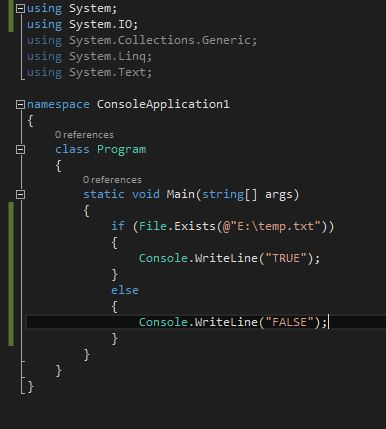Place cursor in "FALSE" string literal
386x429 pixels.
tap(289, 322)
